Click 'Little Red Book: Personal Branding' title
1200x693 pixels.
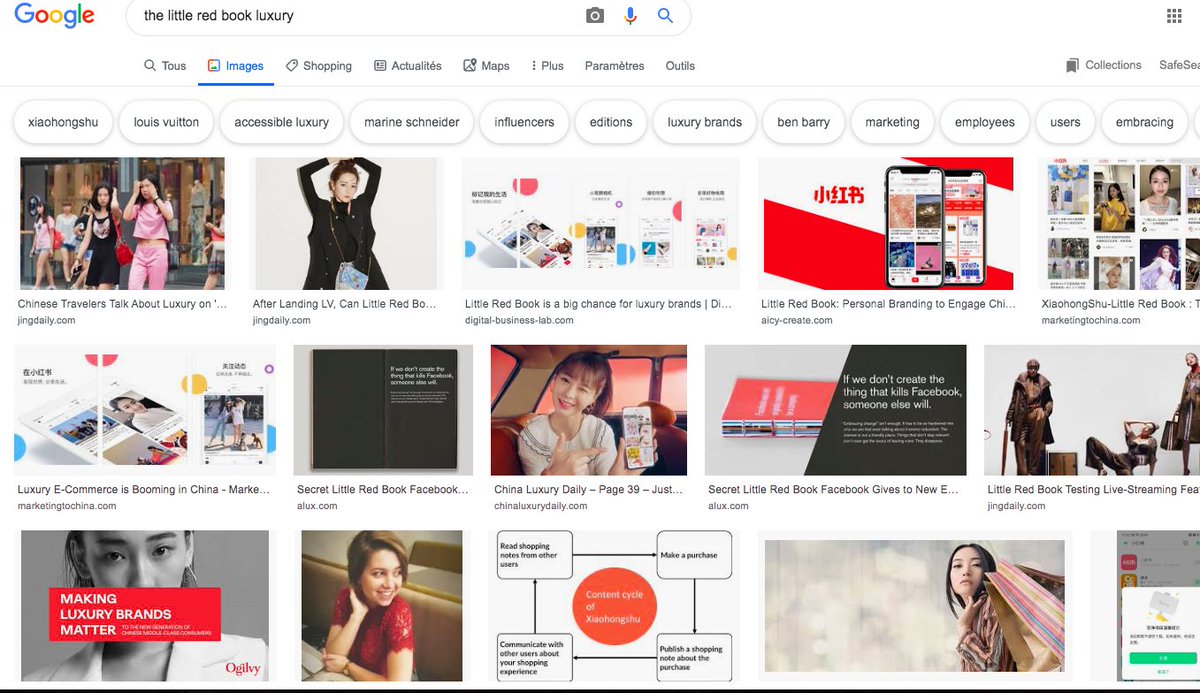[888, 304]
